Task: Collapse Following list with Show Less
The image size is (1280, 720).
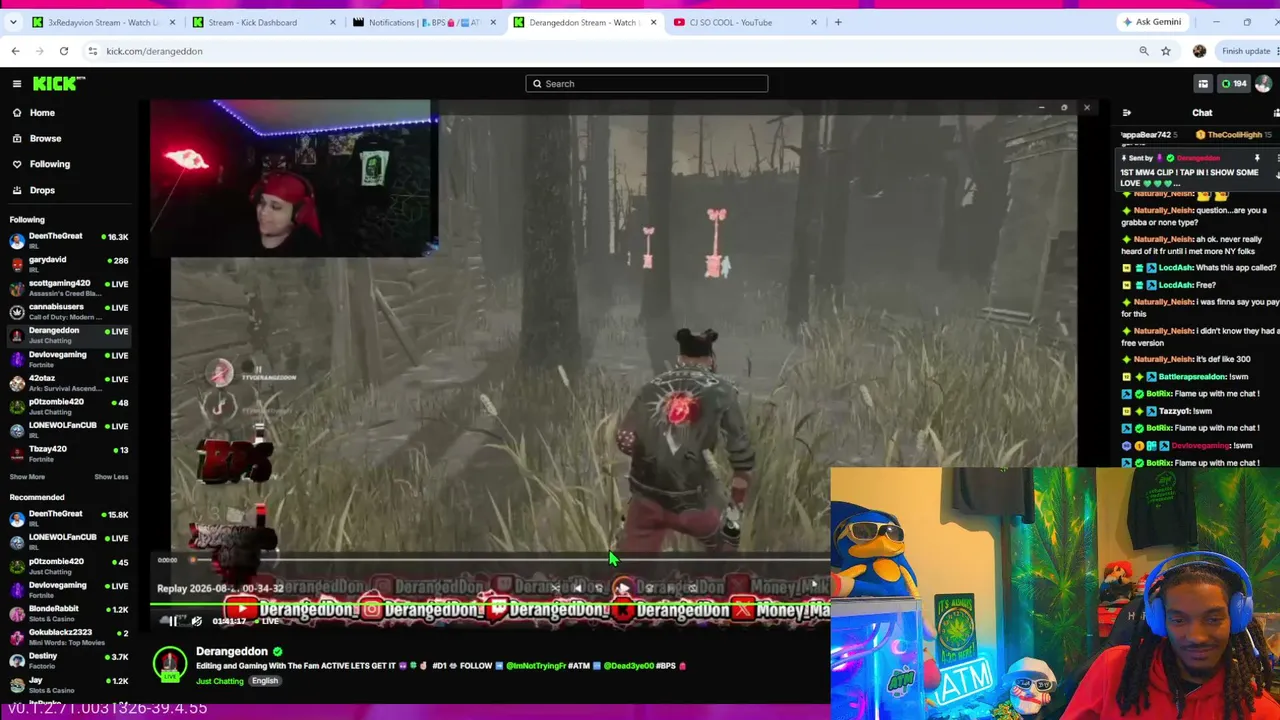Action: pyautogui.click(x=111, y=477)
